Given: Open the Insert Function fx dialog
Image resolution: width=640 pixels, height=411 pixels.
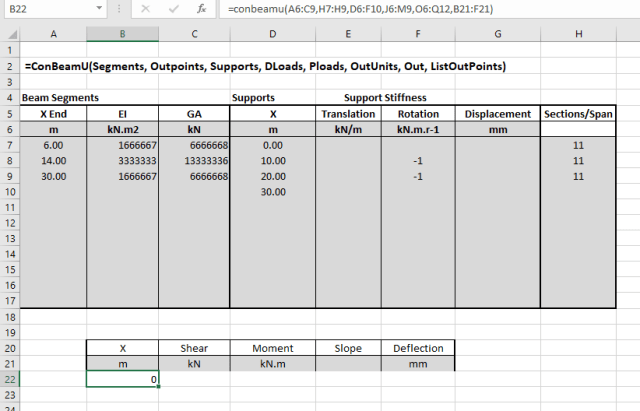Looking at the screenshot, I should click(x=201, y=9).
